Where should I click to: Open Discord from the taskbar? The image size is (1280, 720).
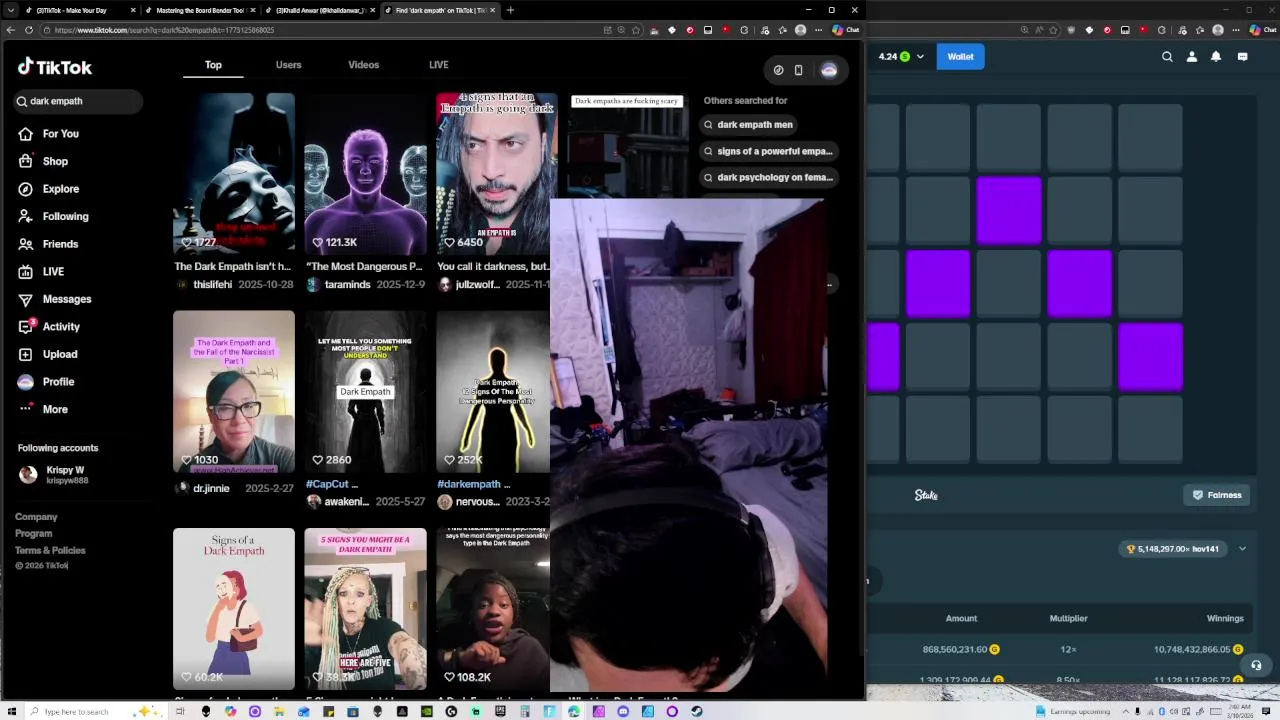(623, 712)
